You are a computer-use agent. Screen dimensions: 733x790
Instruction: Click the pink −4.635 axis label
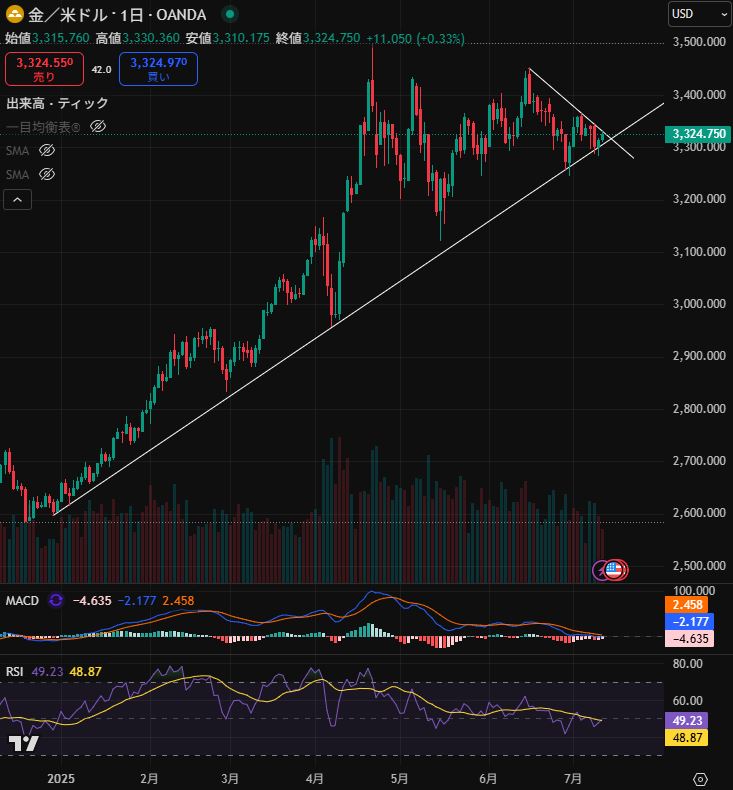[x=689, y=638]
